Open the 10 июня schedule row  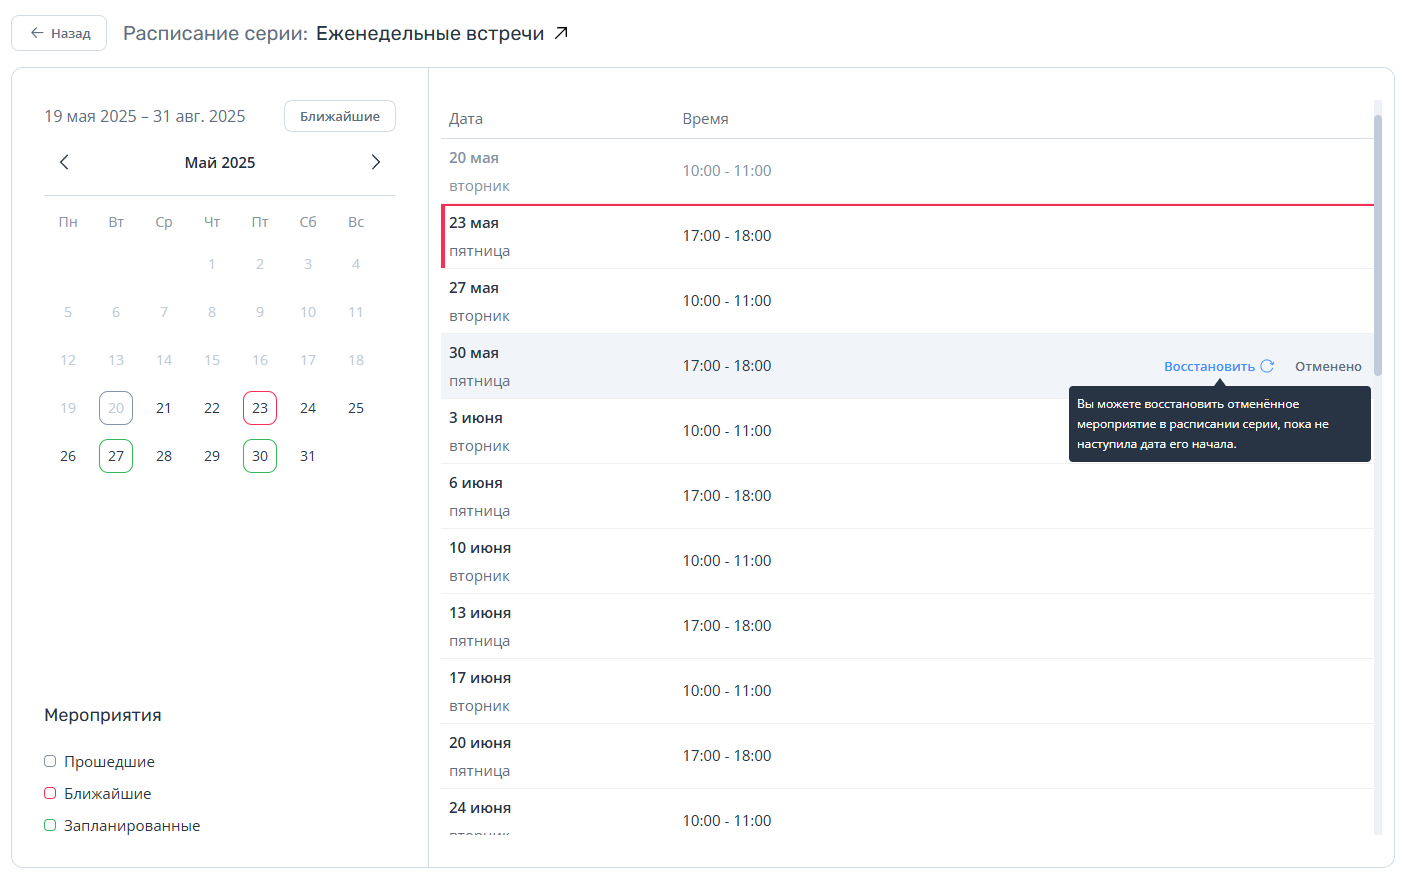(907, 561)
